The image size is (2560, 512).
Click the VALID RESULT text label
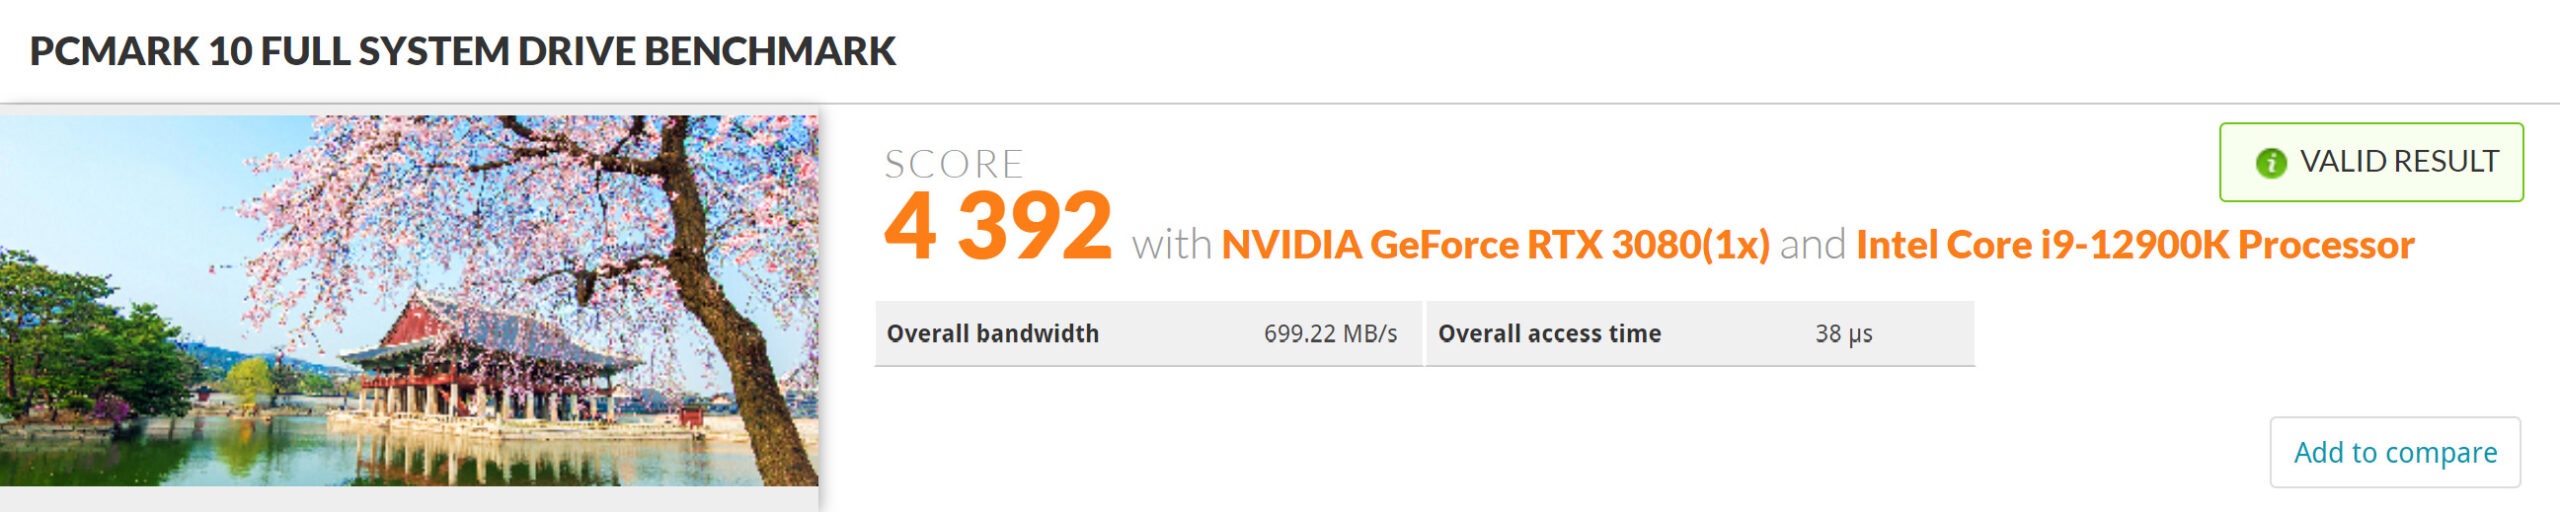2399,161
